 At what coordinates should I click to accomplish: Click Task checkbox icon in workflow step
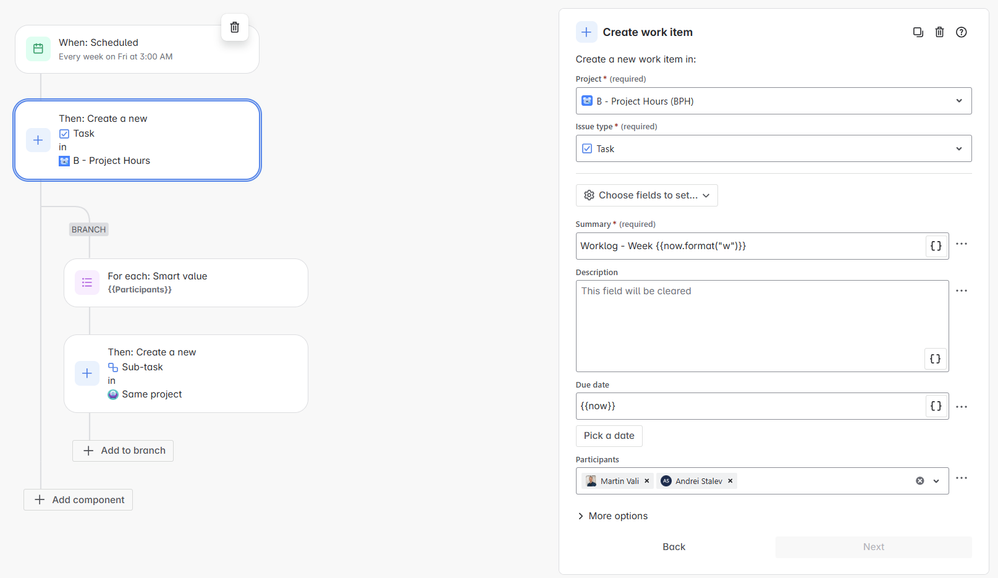pos(64,134)
